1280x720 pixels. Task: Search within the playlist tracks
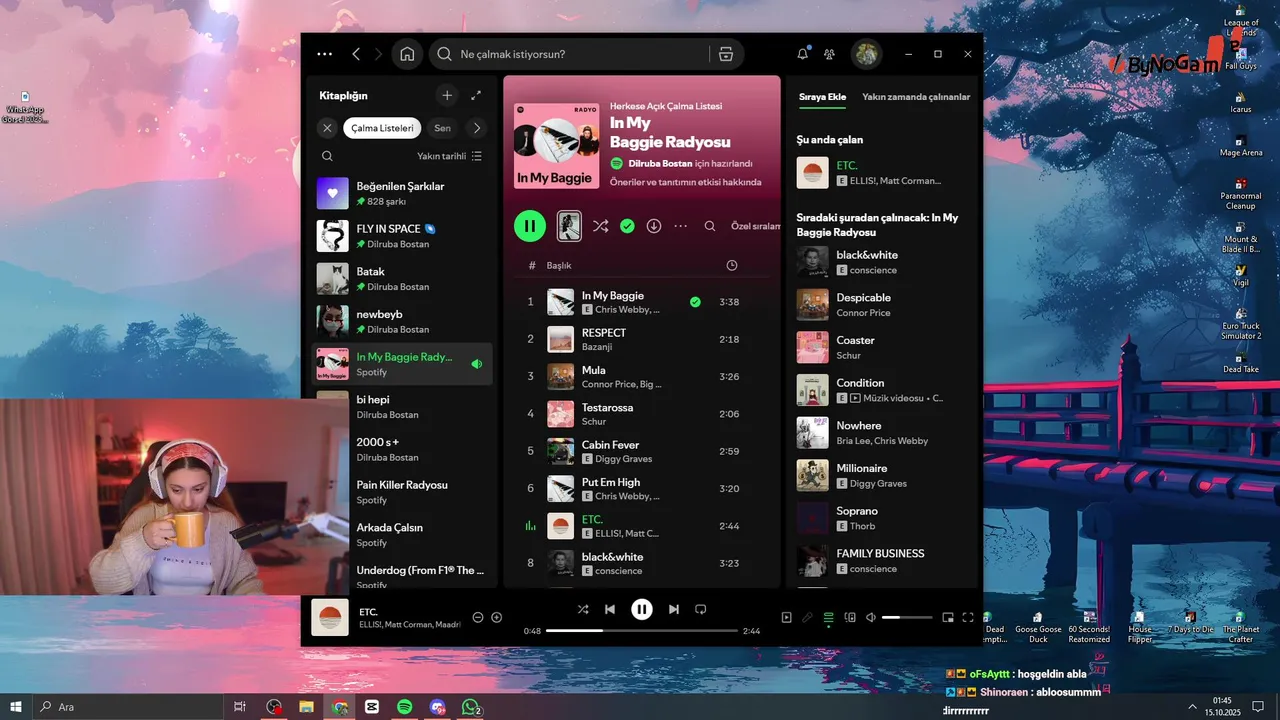[x=710, y=226]
